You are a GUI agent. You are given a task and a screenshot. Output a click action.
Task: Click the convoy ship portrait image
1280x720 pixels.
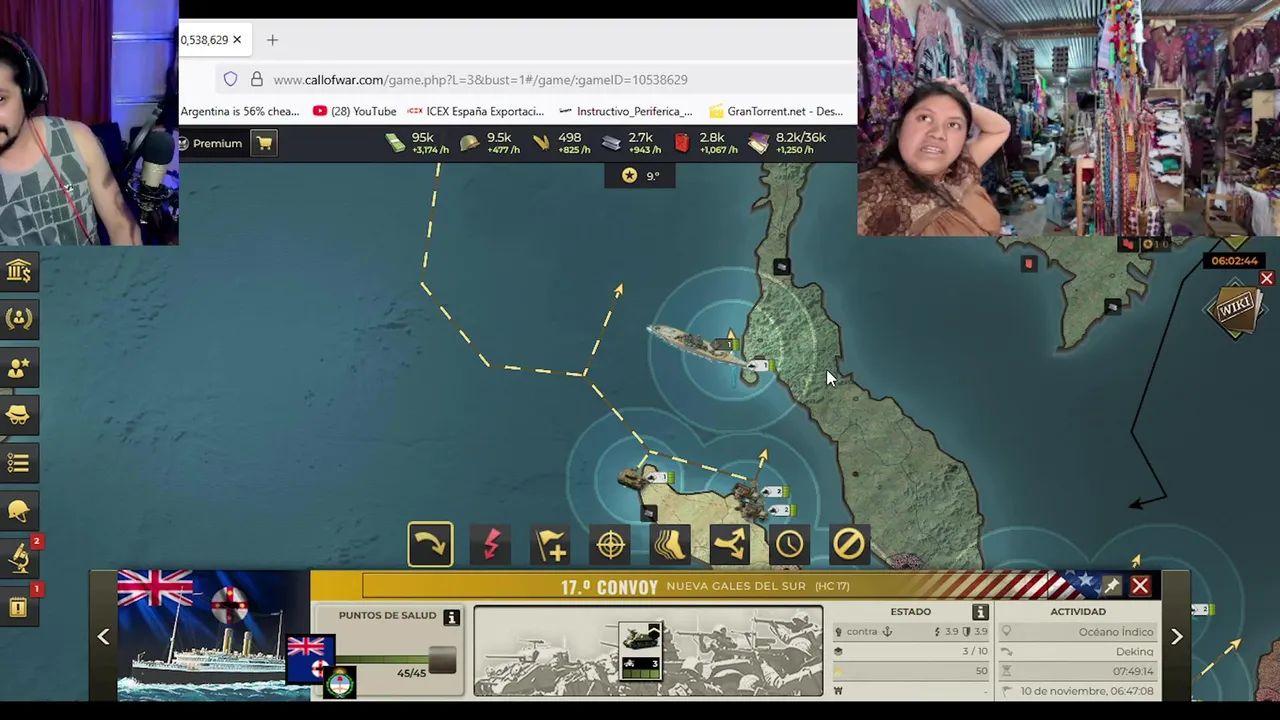[212, 635]
